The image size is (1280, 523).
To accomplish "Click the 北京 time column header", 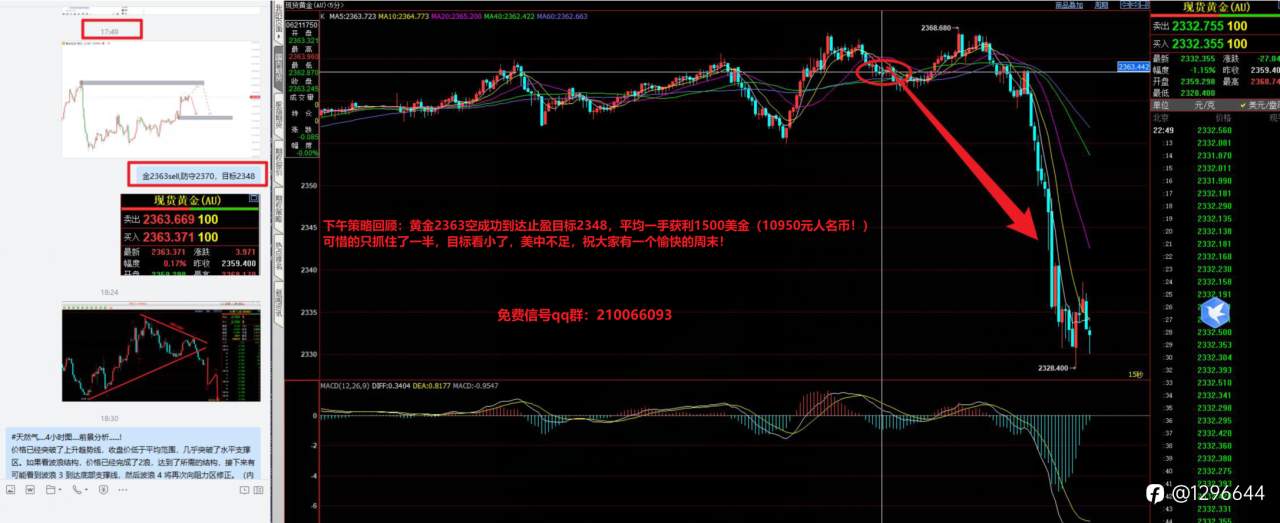I will click(1161, 117).
